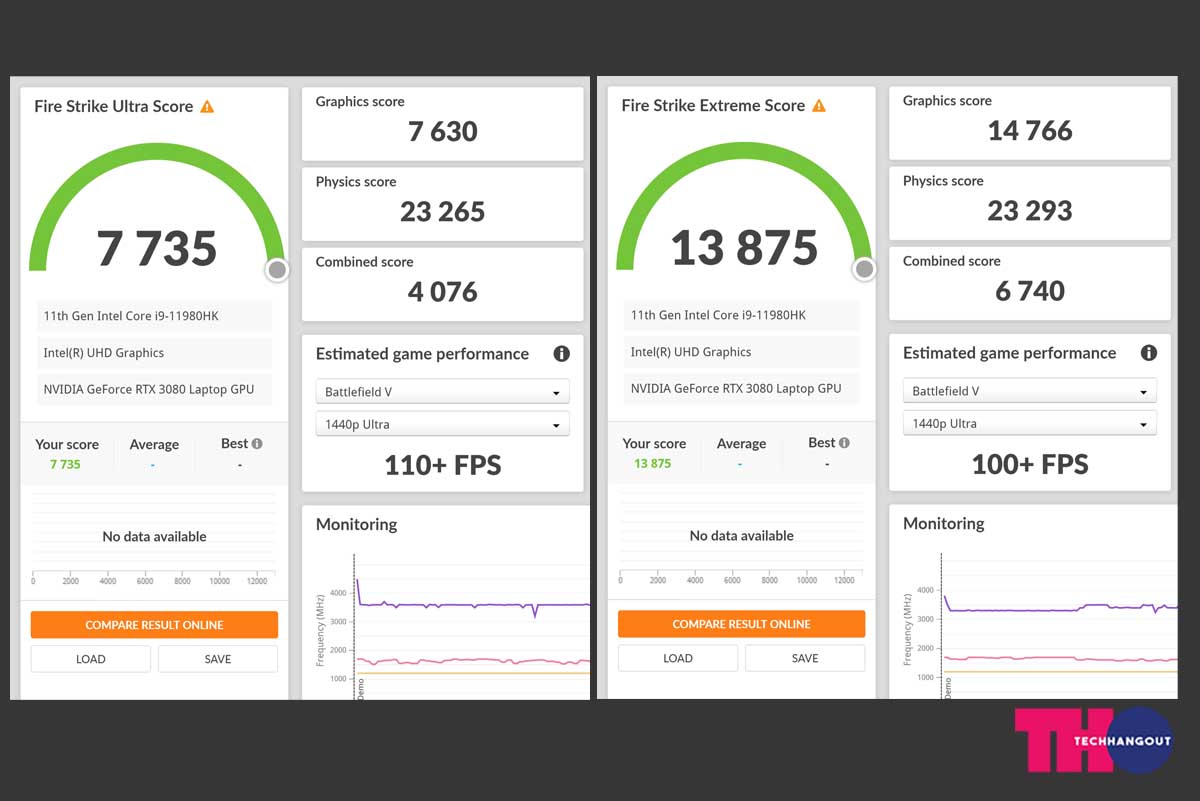Screen dimensions: 1200x801
Task: Click LOAD in the Fire Strike Ultra panel
Action: coord(91,659)
